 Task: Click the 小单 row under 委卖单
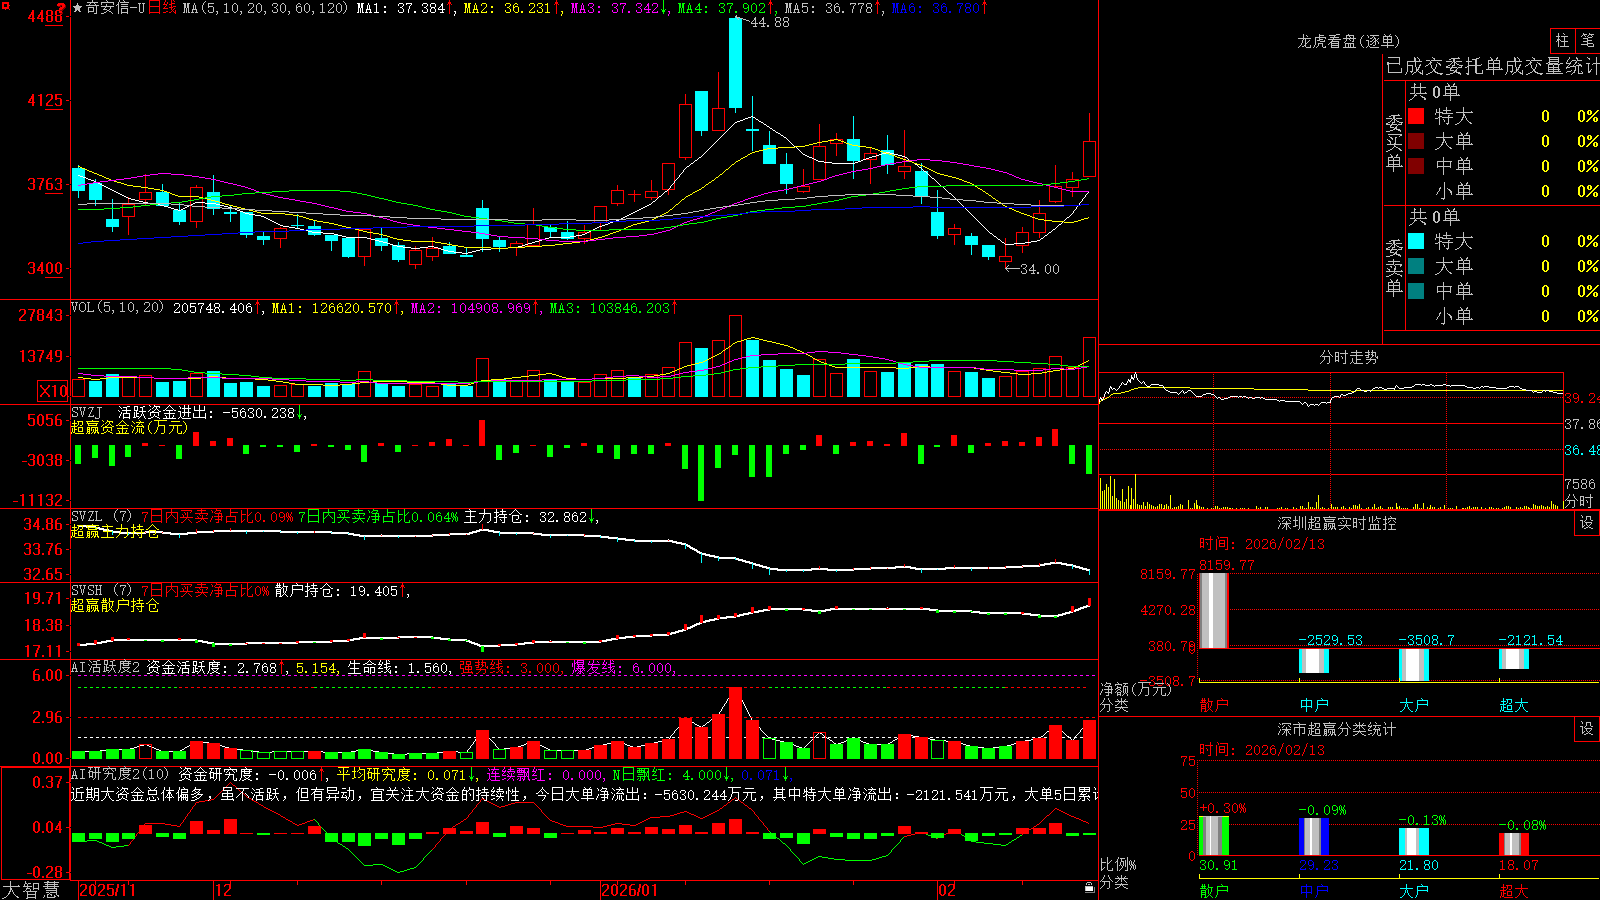[1503, 316]
